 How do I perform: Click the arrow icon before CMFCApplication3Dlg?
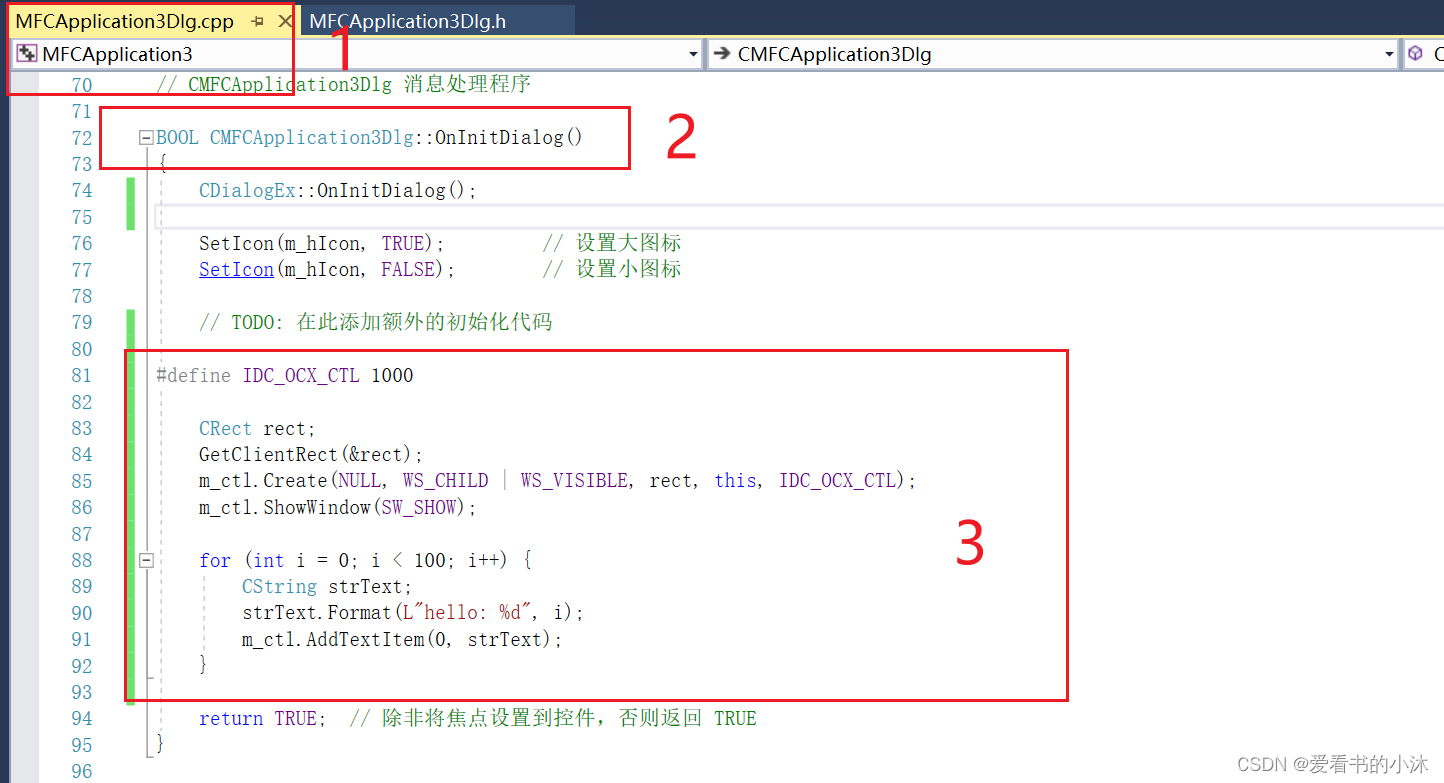(722, 54)
